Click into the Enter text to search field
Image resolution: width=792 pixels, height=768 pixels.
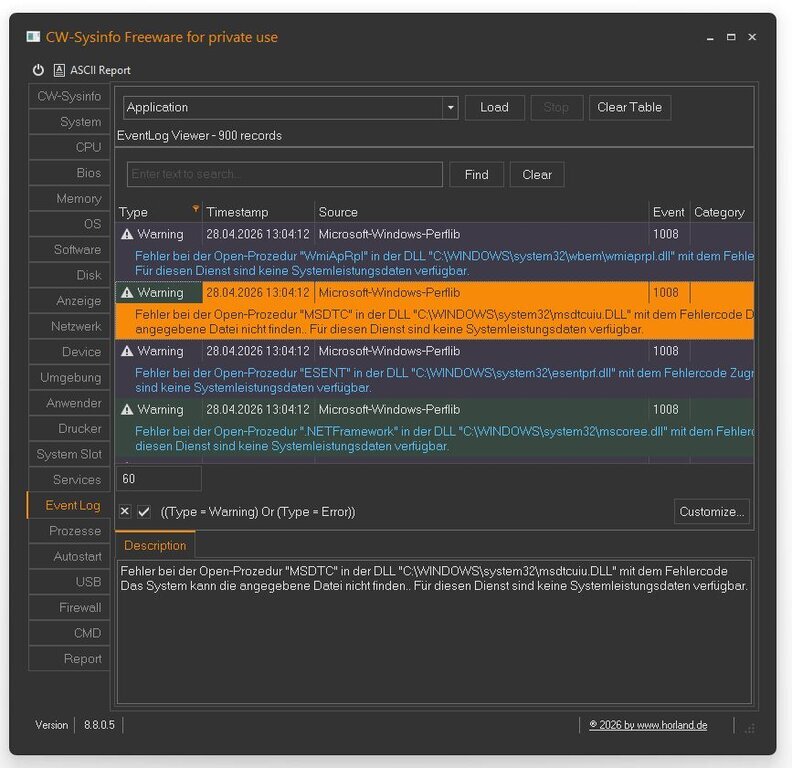284,174
